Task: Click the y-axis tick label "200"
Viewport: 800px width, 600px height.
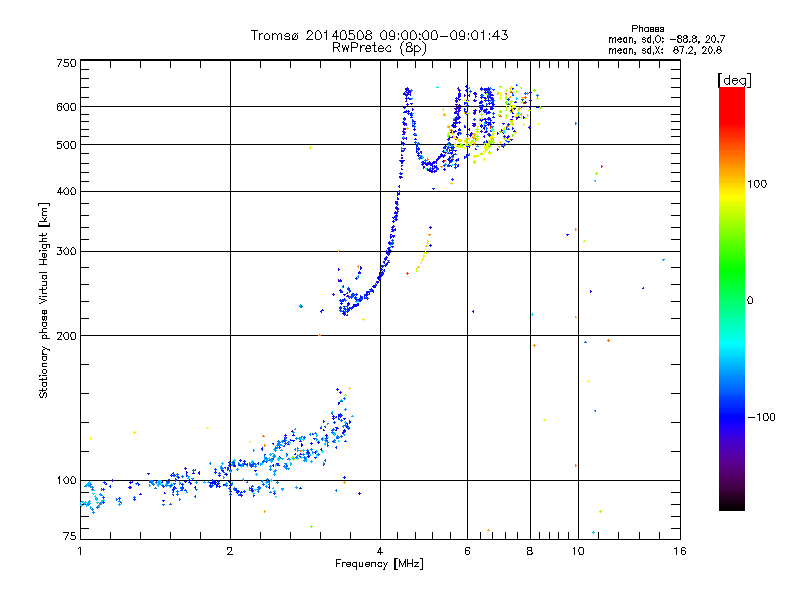Action: [x=67, y=336]
